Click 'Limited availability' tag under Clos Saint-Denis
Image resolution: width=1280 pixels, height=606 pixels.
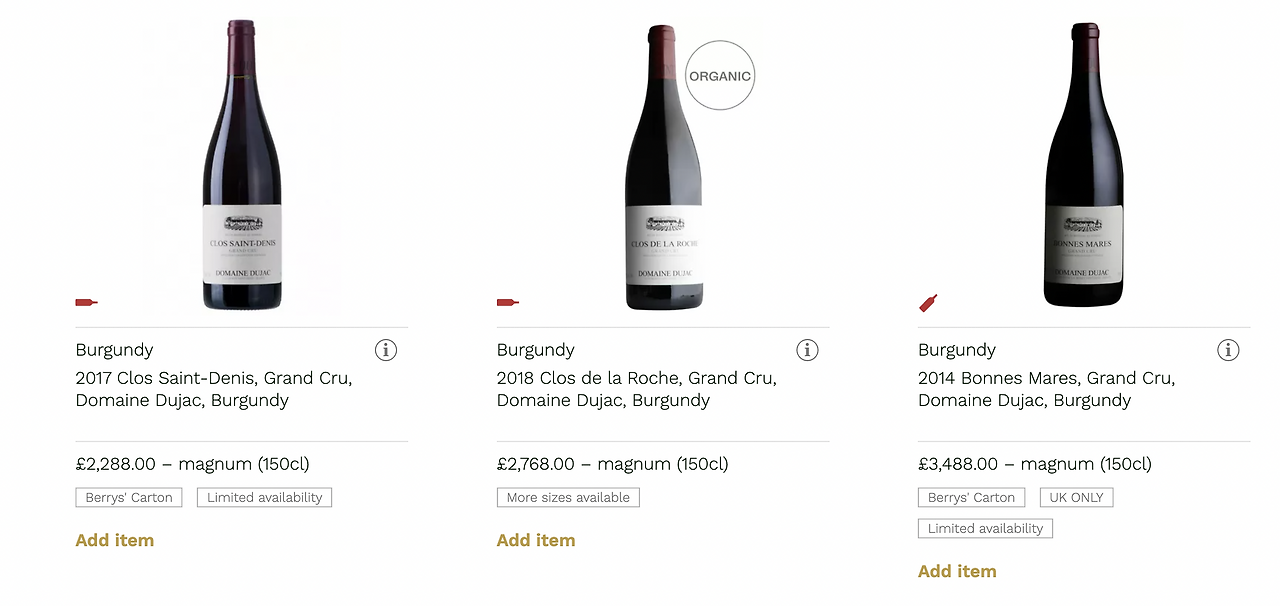click(x=264, y=497)
